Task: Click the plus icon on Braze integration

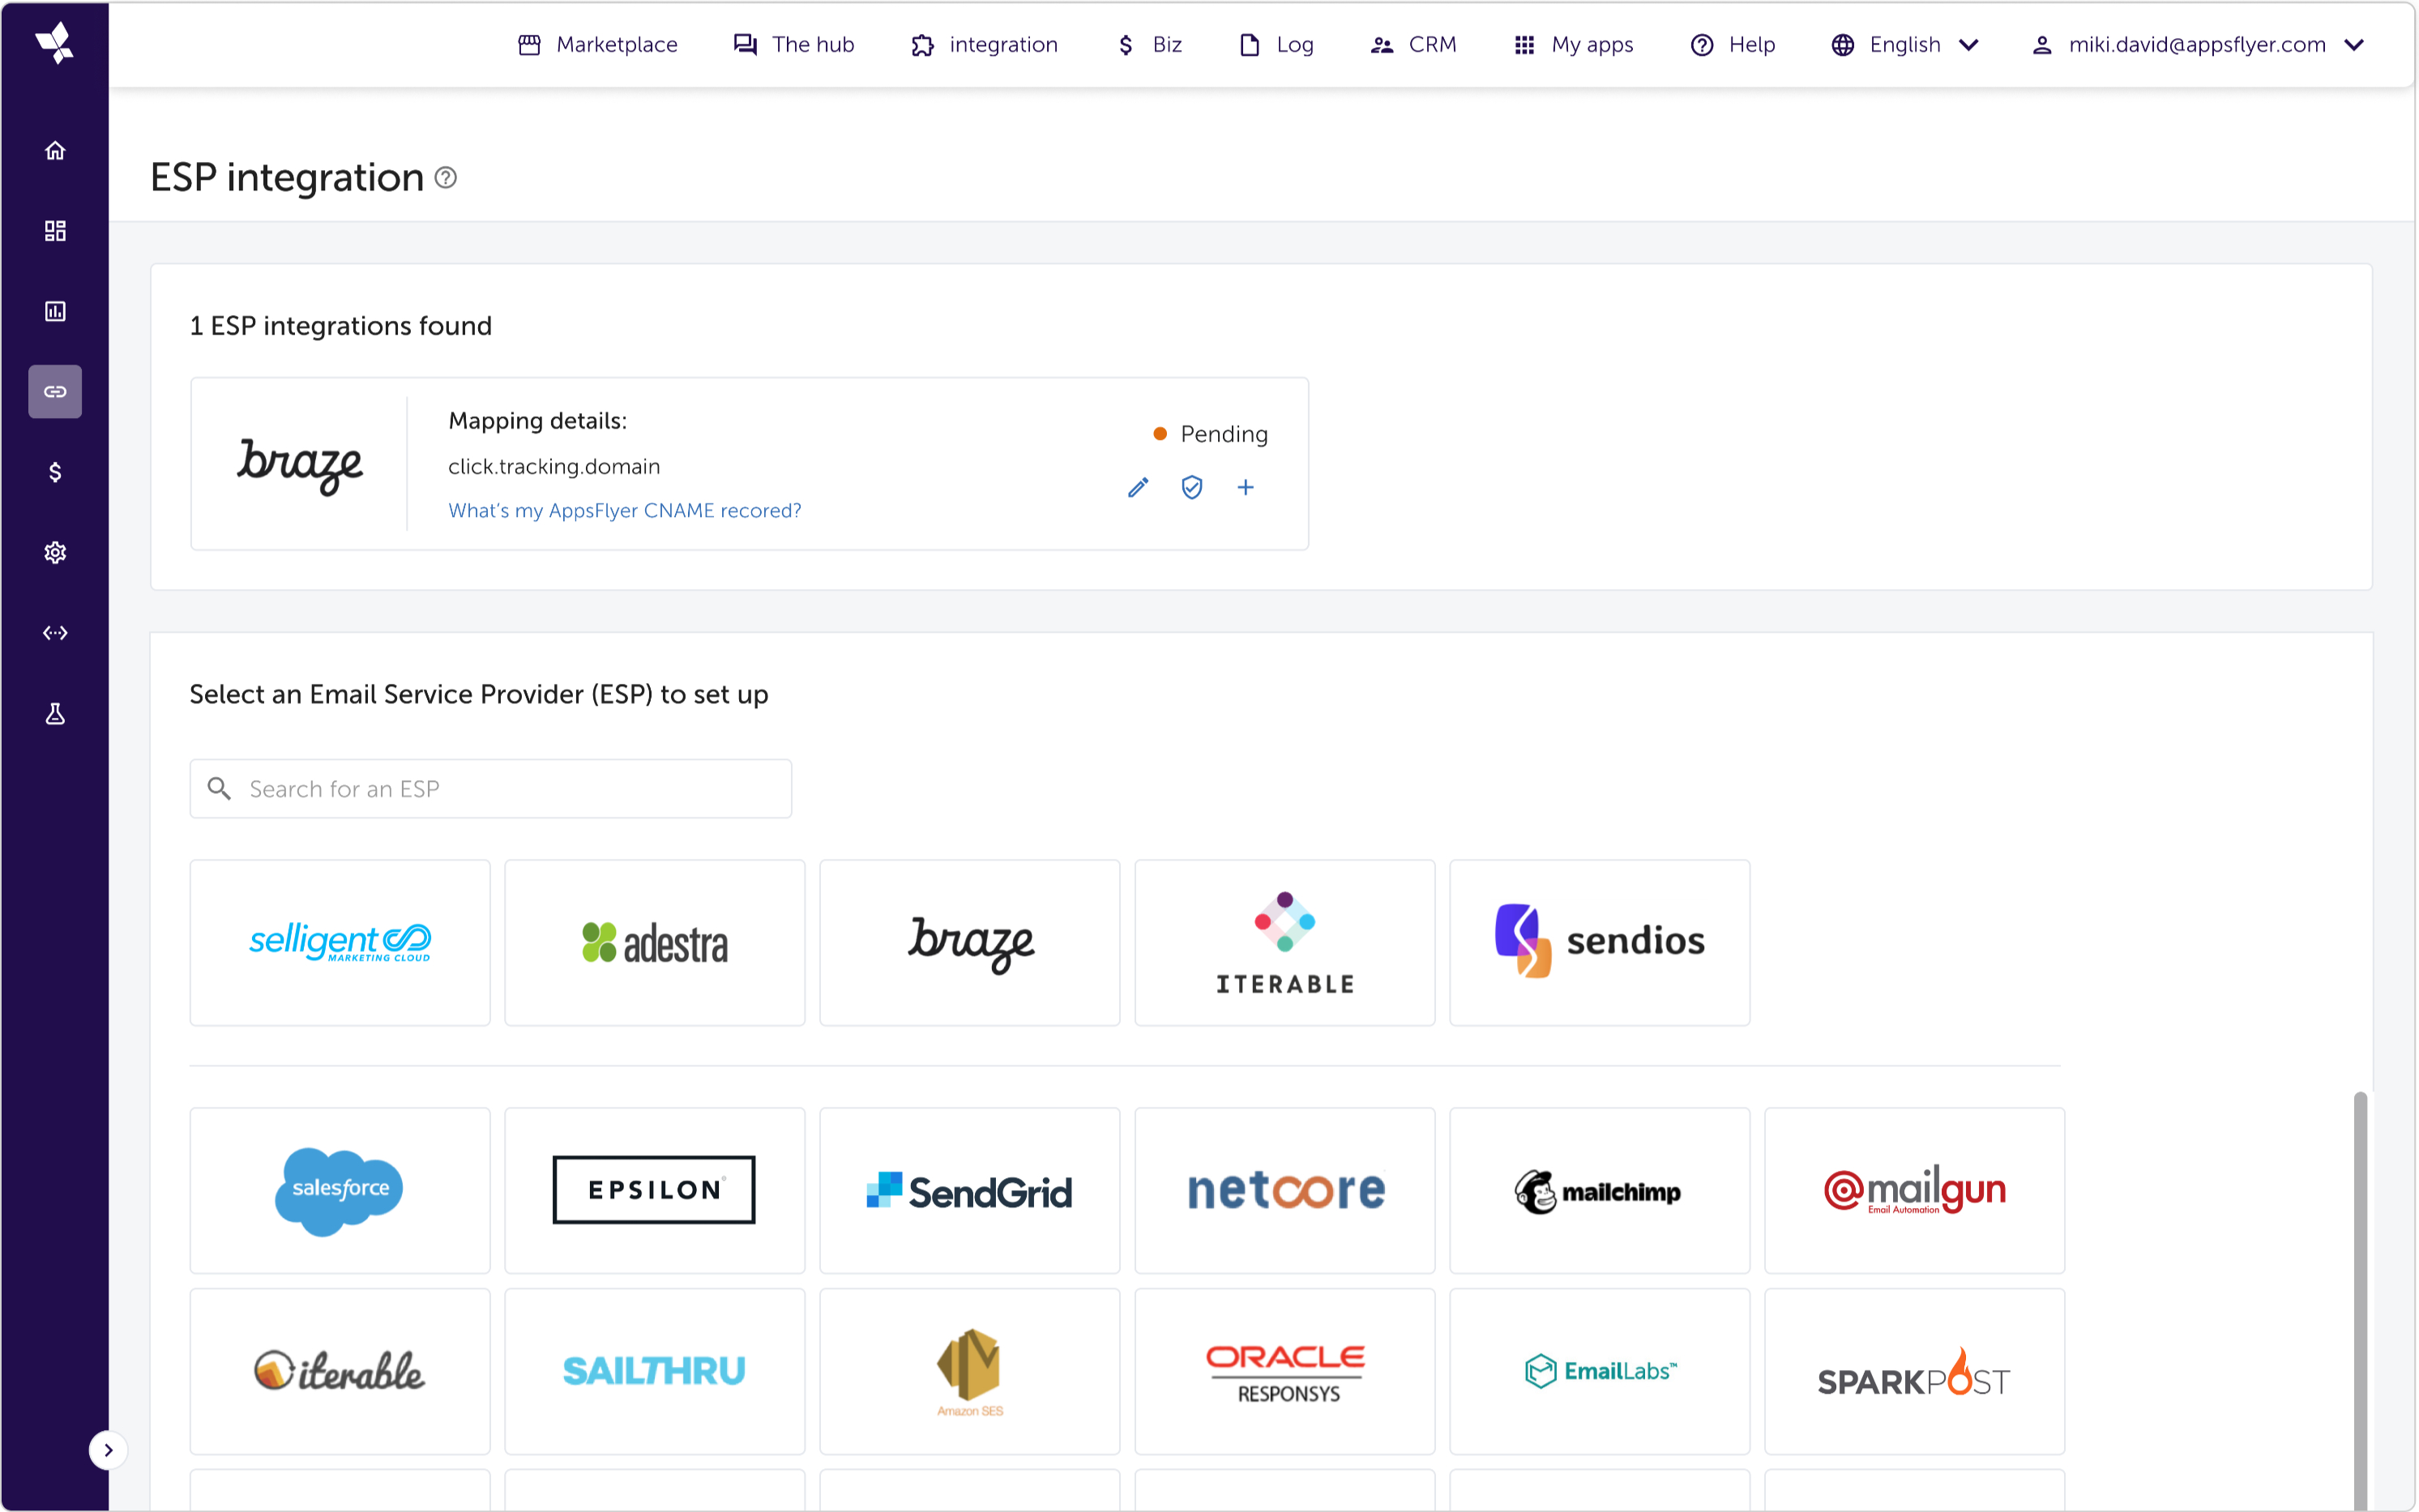Action: 1245,488
